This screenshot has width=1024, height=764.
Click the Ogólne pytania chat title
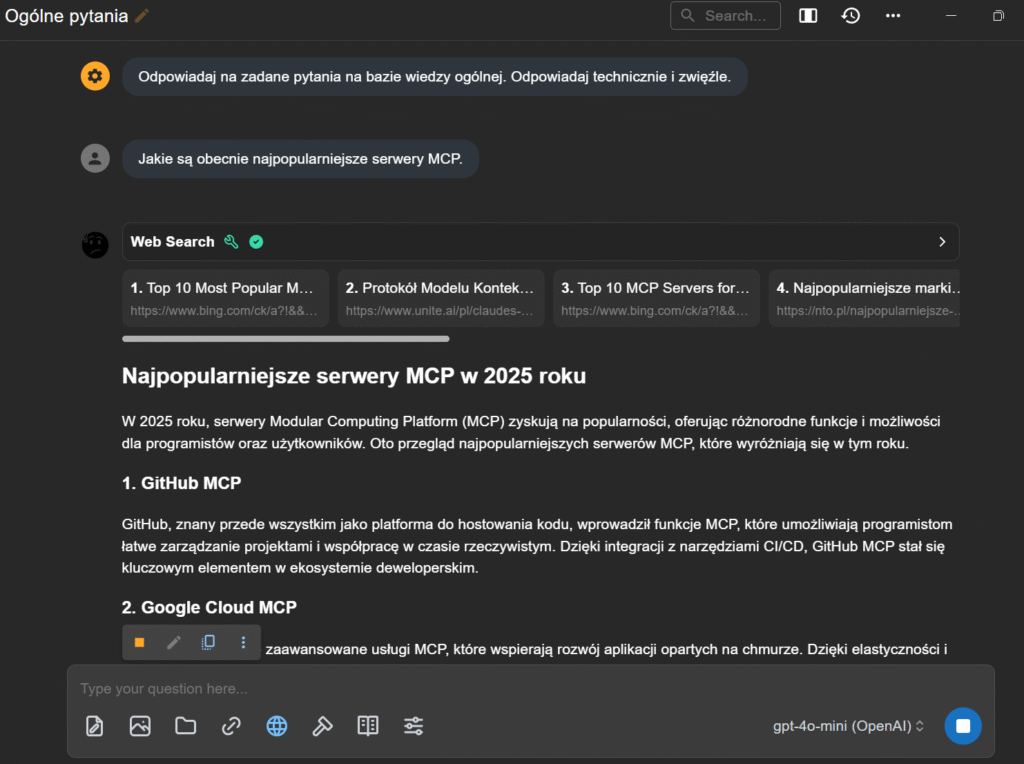coord(67,16)
